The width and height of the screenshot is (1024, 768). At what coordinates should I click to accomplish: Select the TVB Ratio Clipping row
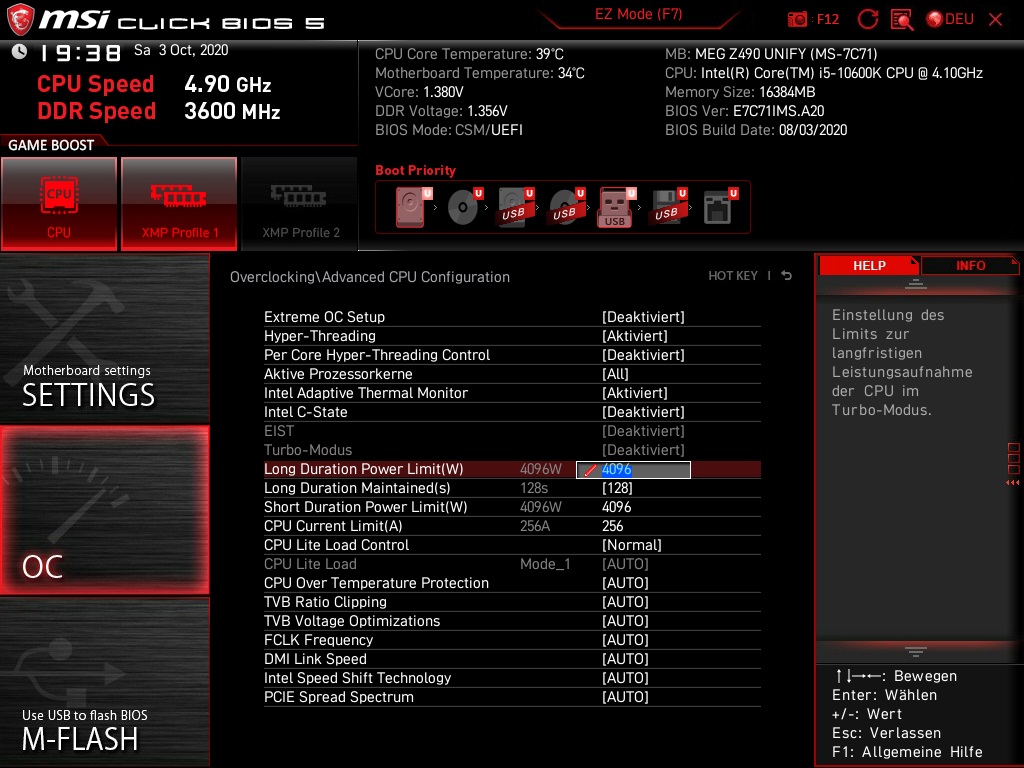(512, 601)
